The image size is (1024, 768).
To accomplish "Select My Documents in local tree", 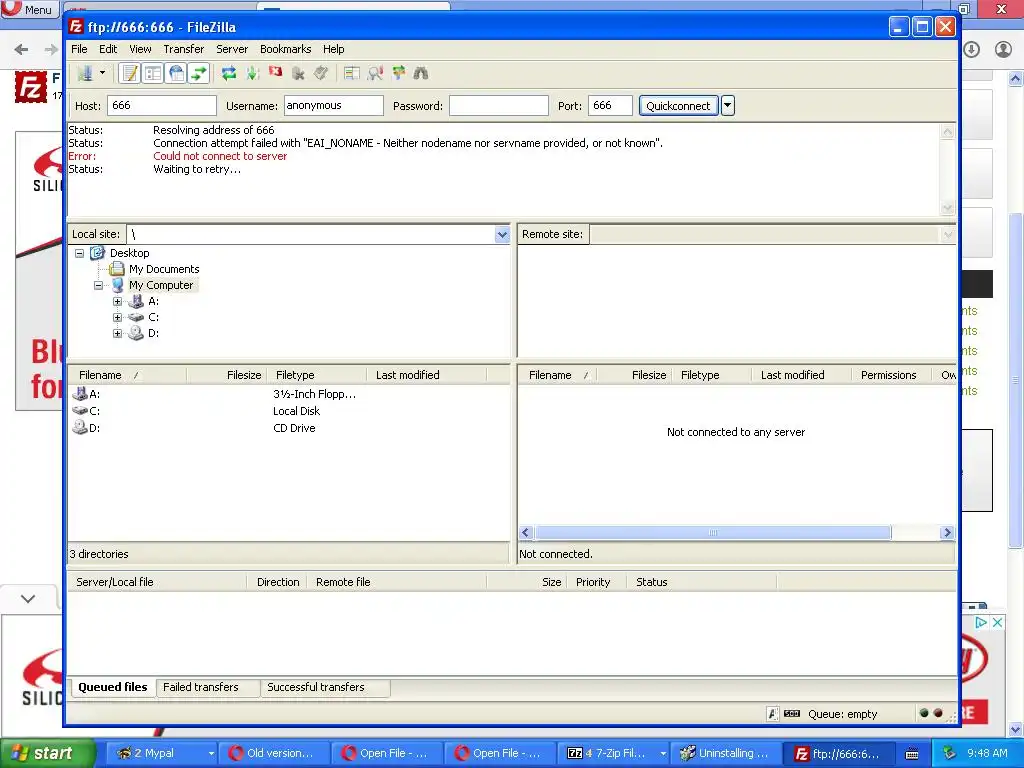I will click(x=163, y=269).
